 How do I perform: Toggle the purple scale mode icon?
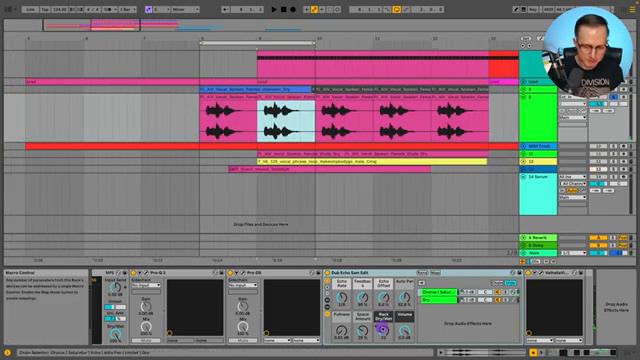click(149, 9)
